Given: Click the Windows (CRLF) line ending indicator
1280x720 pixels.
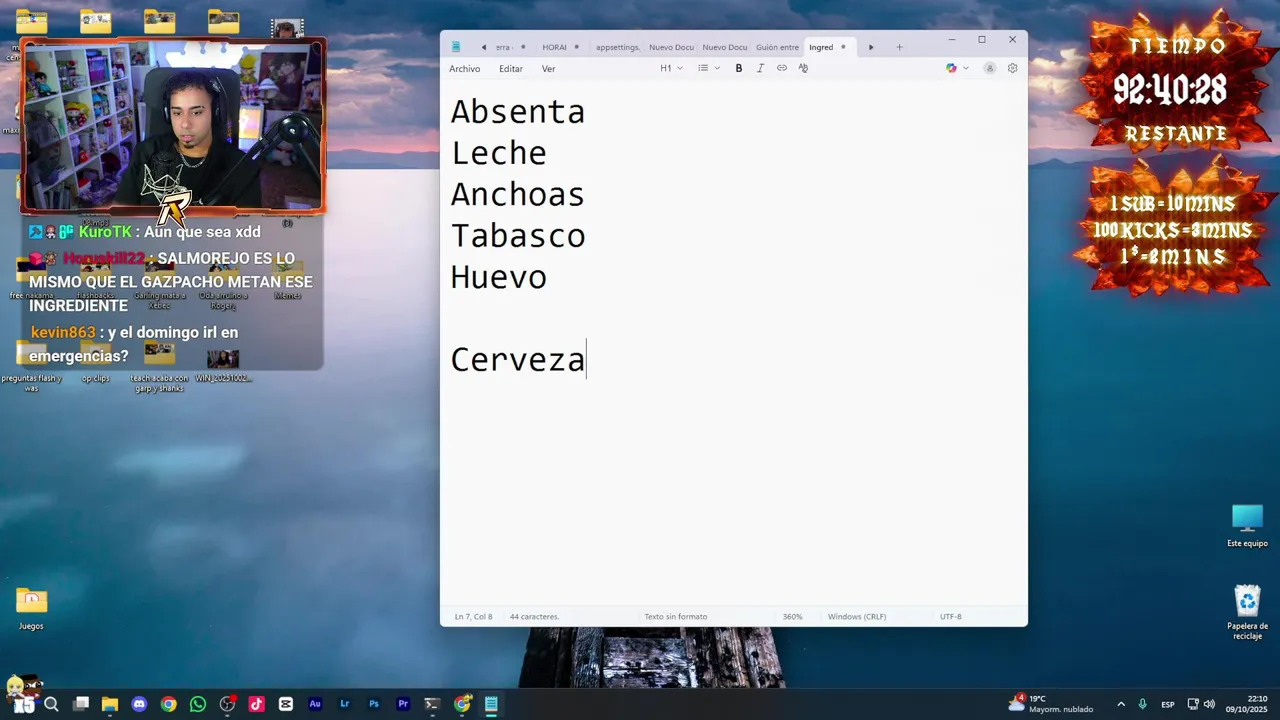Looking at the screenshot, I should [857, 617].
